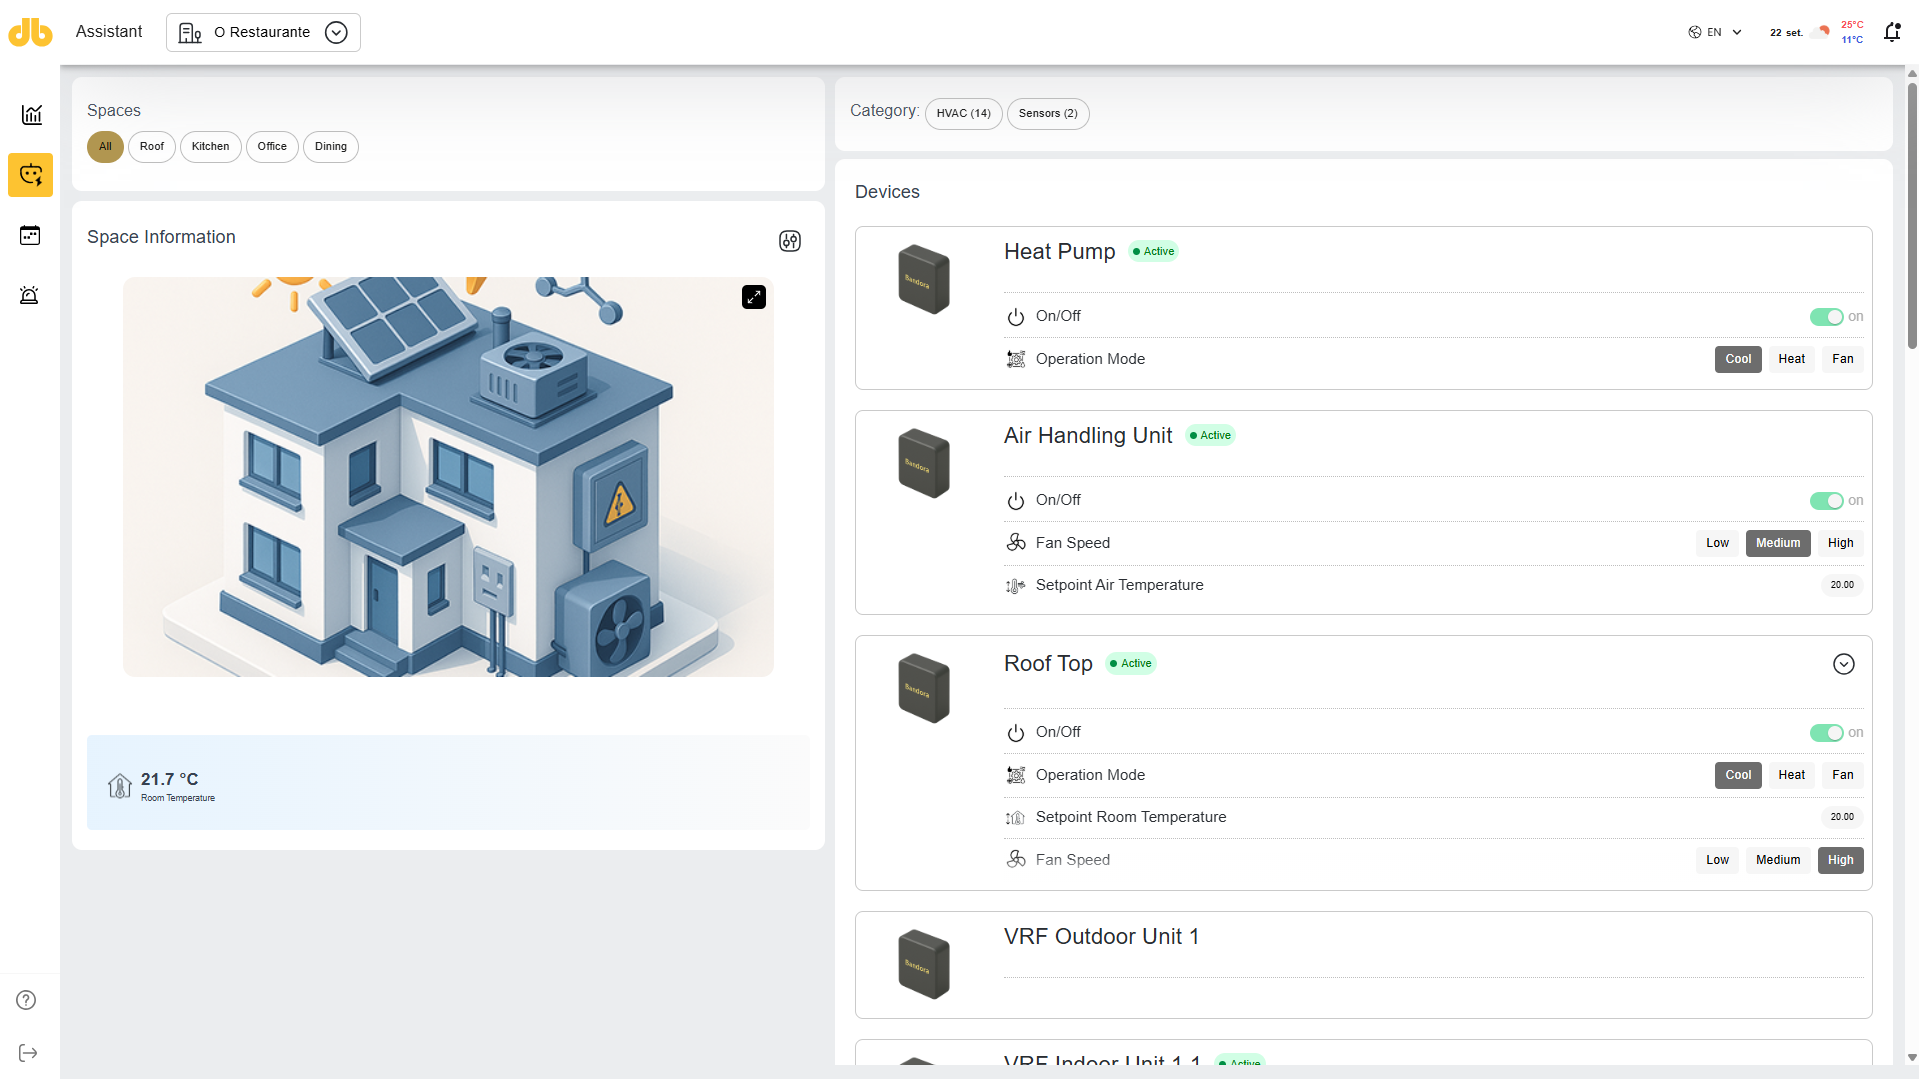Open the analytics chart sidebar icon

pyautogui.click(x=31, y=115)
